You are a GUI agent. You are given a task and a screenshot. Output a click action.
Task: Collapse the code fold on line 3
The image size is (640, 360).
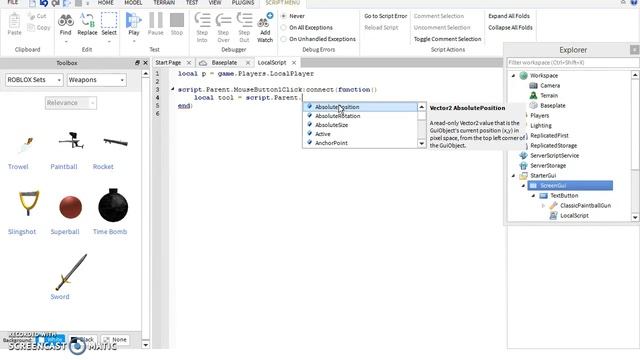click(173, 89)
